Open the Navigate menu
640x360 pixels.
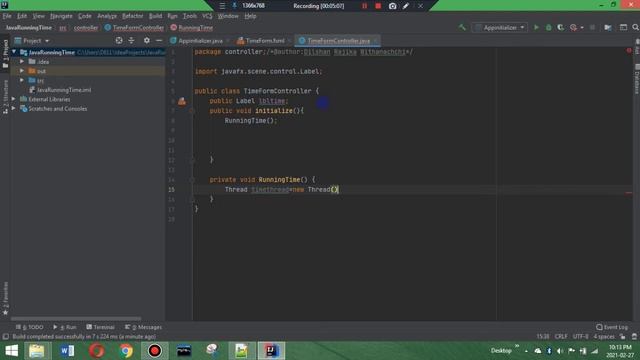61,16
